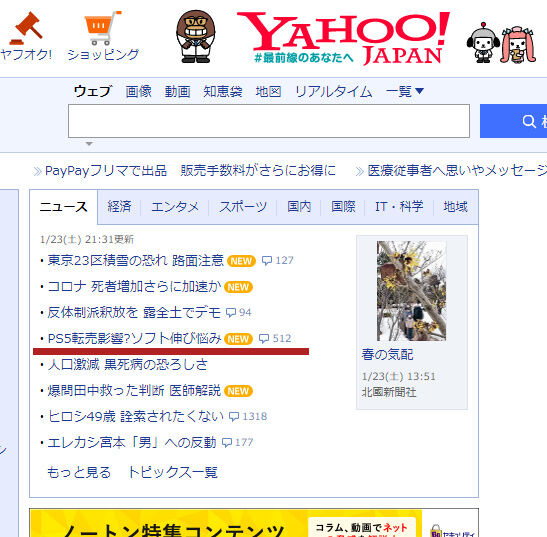The height and width of the screenshot is (537, 547).
Task: Expand the small arrow below search box
Action: tap(89, 144)
